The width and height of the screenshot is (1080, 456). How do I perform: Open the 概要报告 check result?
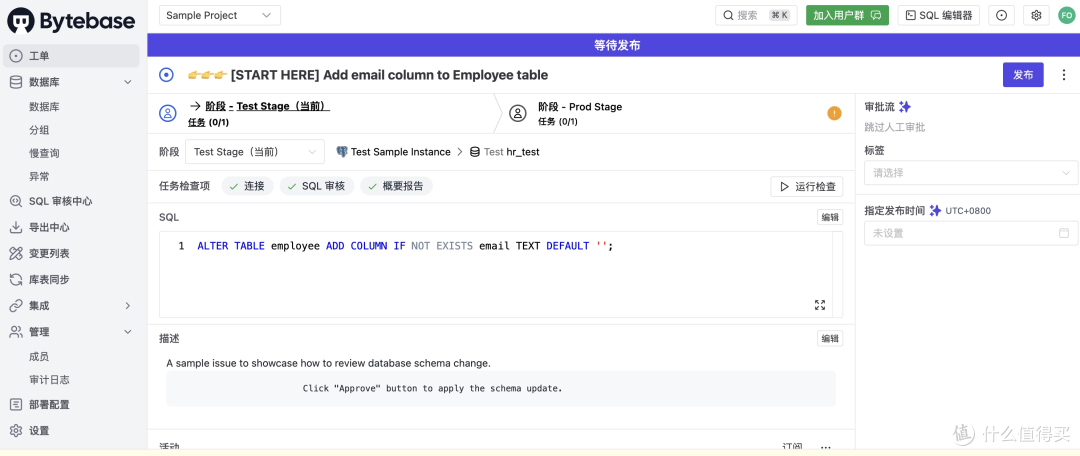point(397,186)
